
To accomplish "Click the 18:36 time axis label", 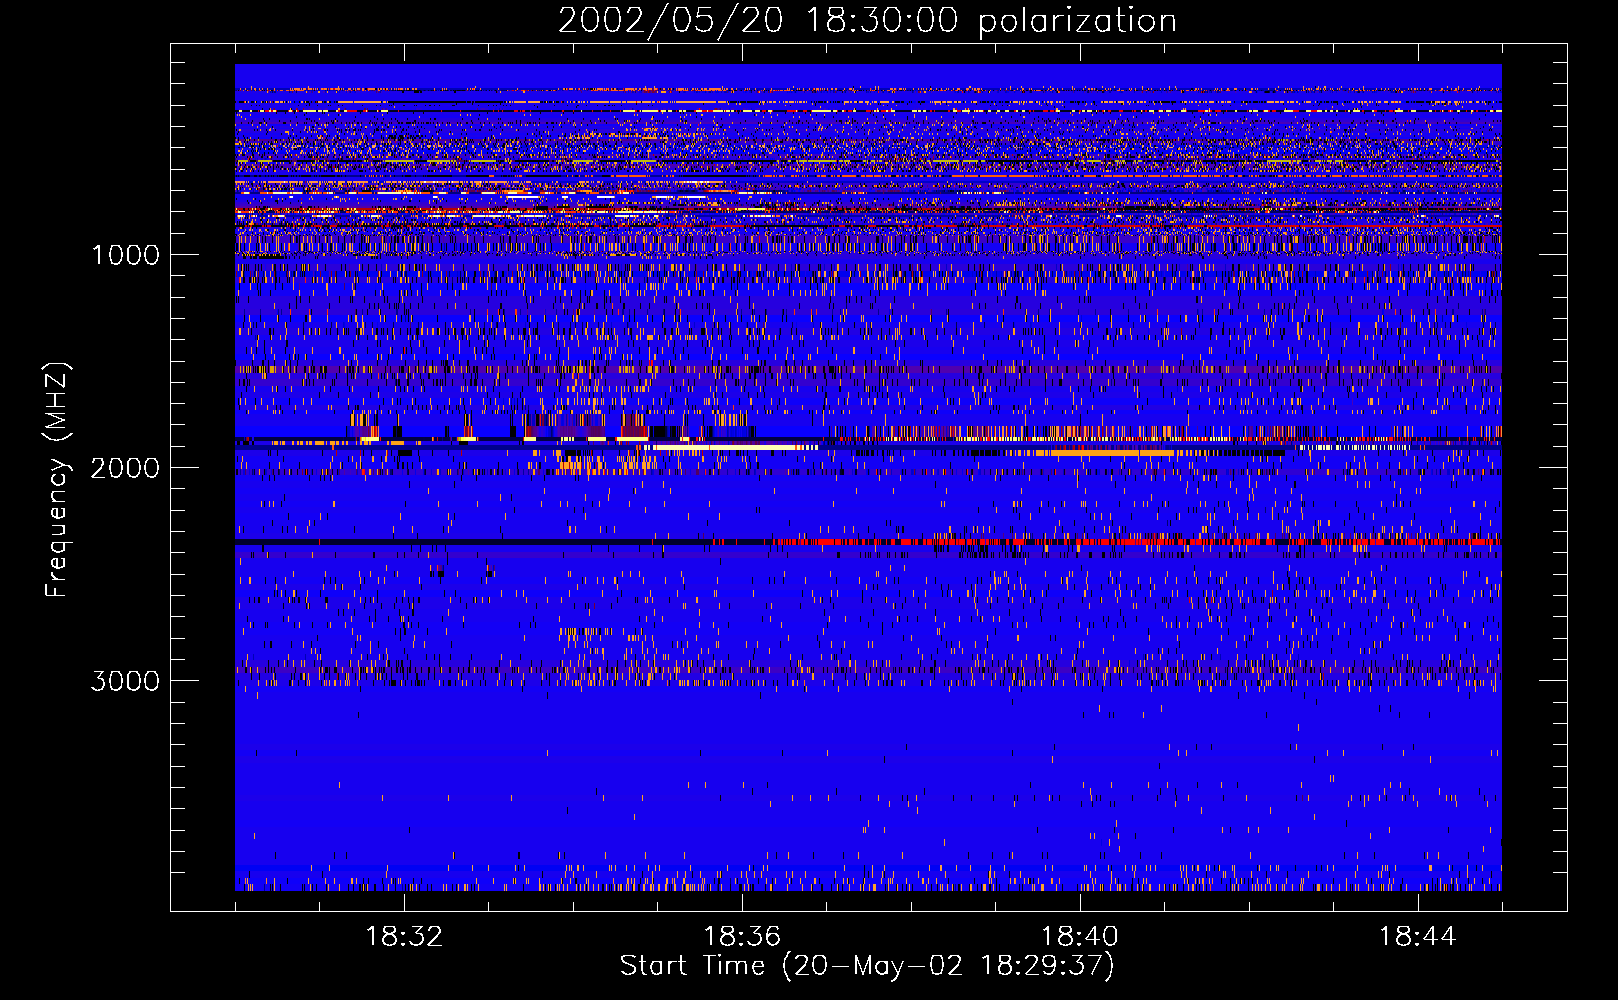I will pyautogui.click(x=742, y=937).
